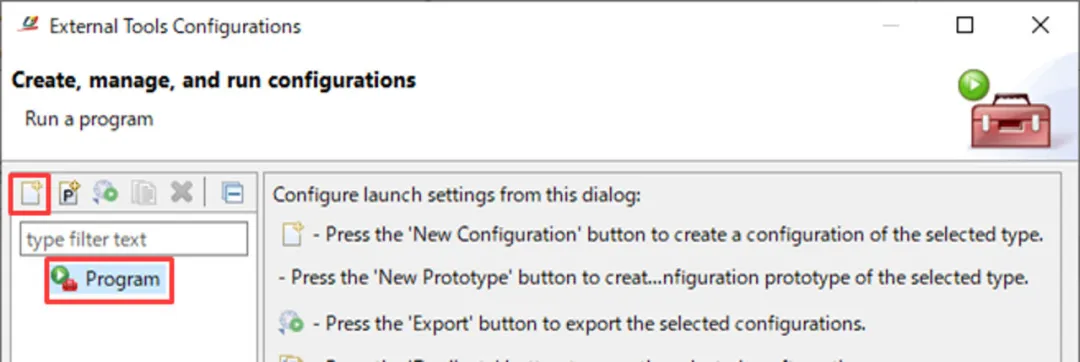Click the export icon beside the 'Export' instruction

(x=291, y=323)
